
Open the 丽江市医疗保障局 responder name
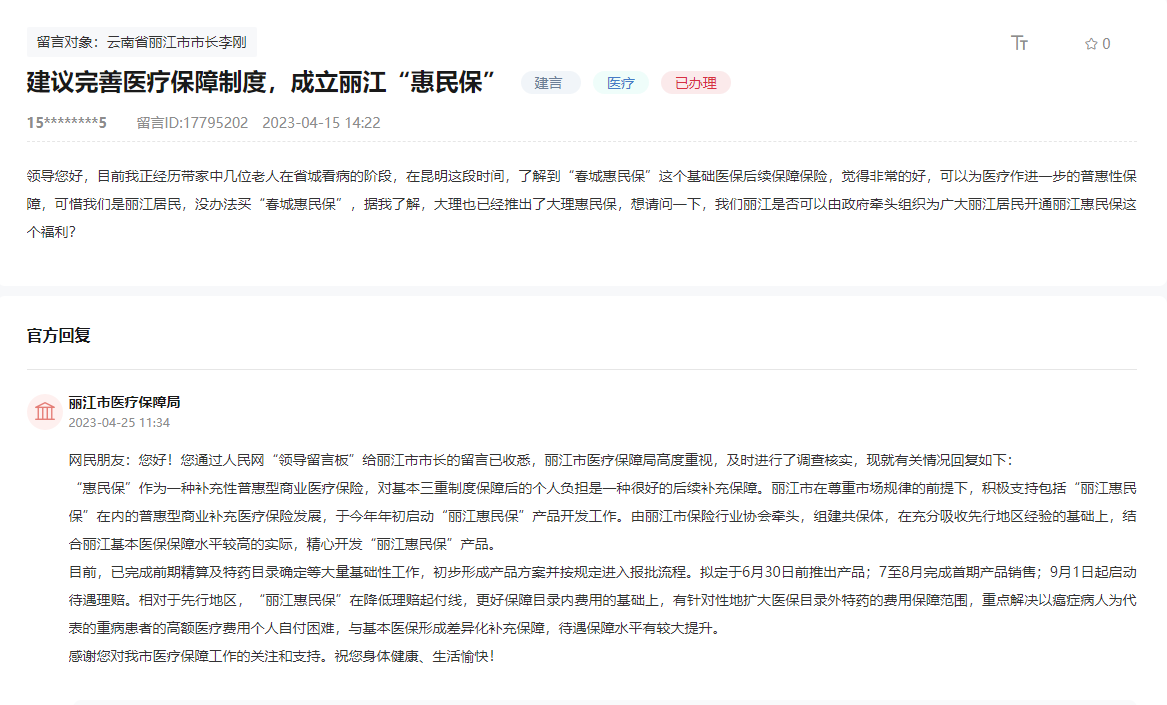pos(124,402)
